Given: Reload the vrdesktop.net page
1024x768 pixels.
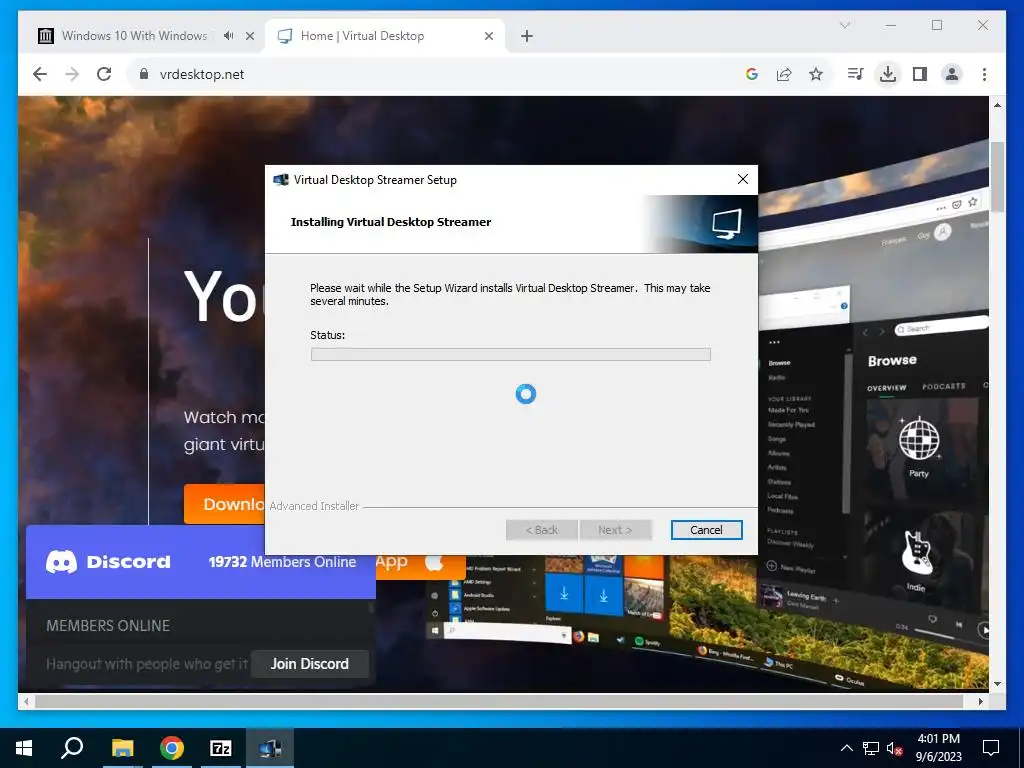Looking at the screenshot, I should (x=104, y=74).
